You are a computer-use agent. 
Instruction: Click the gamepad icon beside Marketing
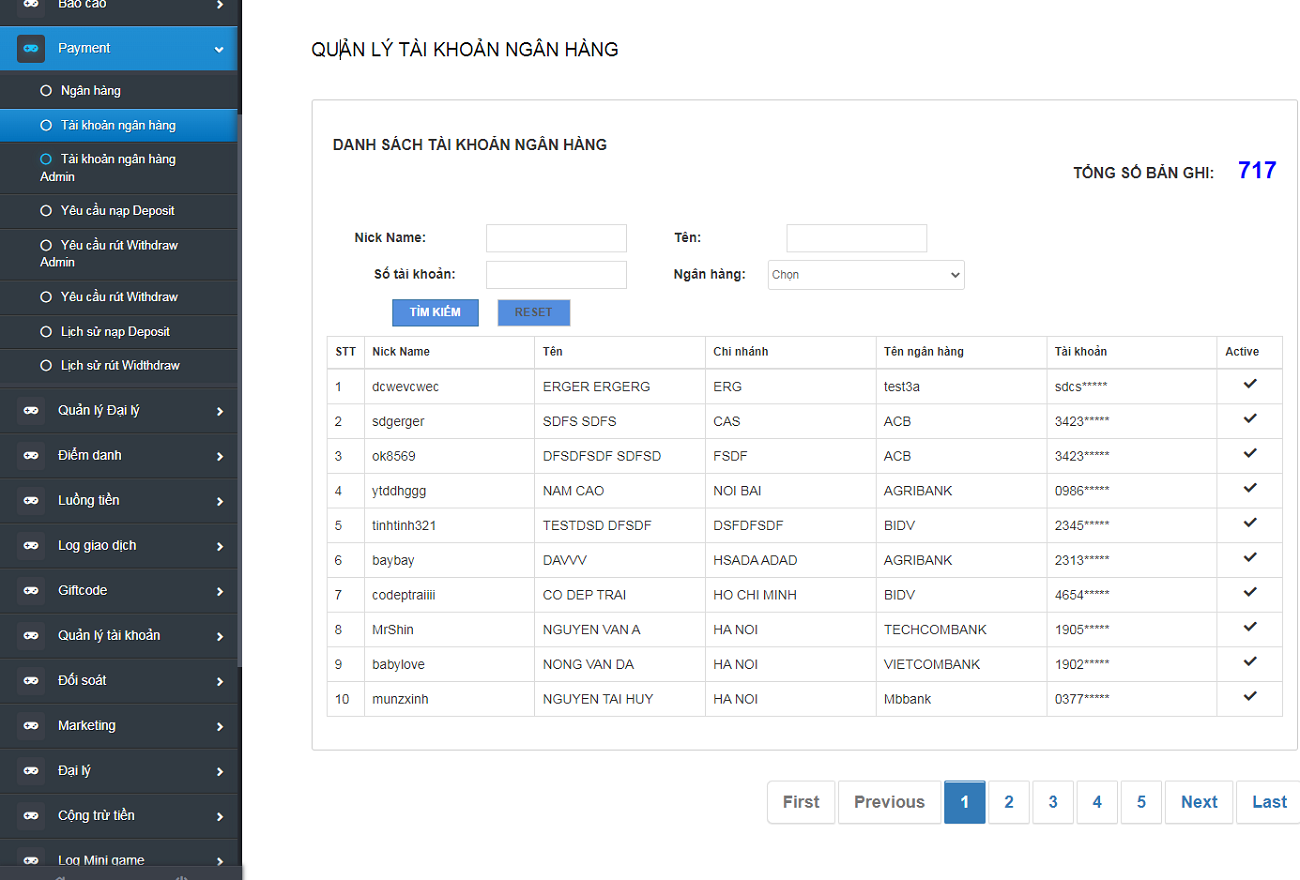coord(31,726)
